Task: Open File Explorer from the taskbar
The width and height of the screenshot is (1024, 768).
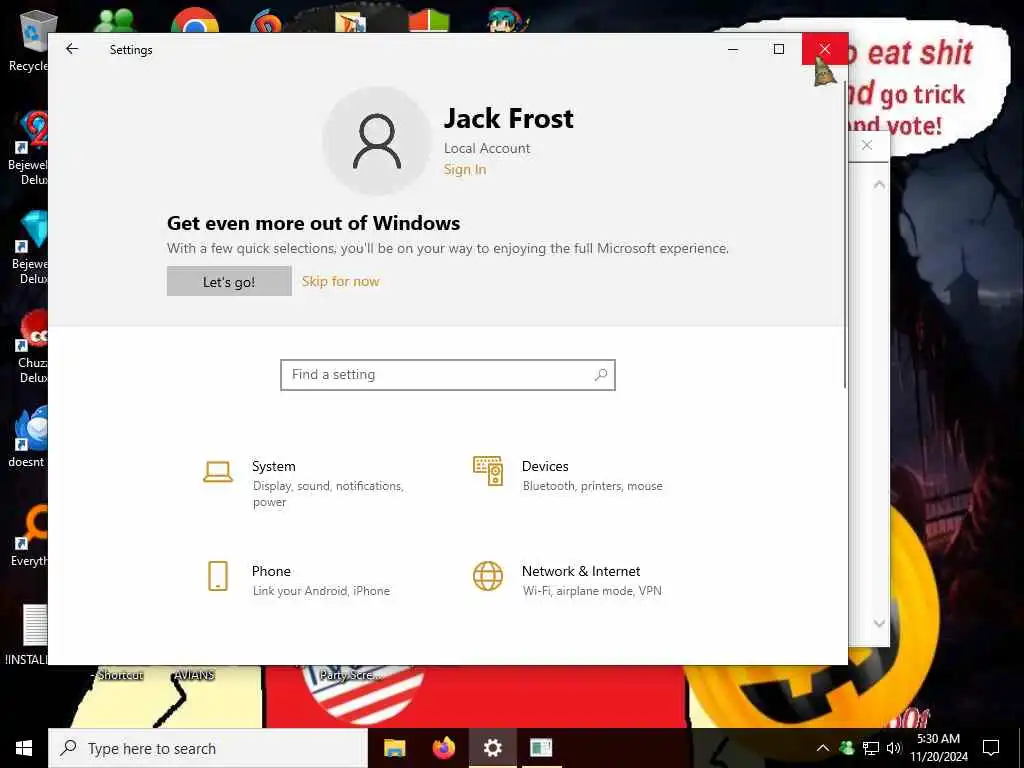Action: (394, 748)
